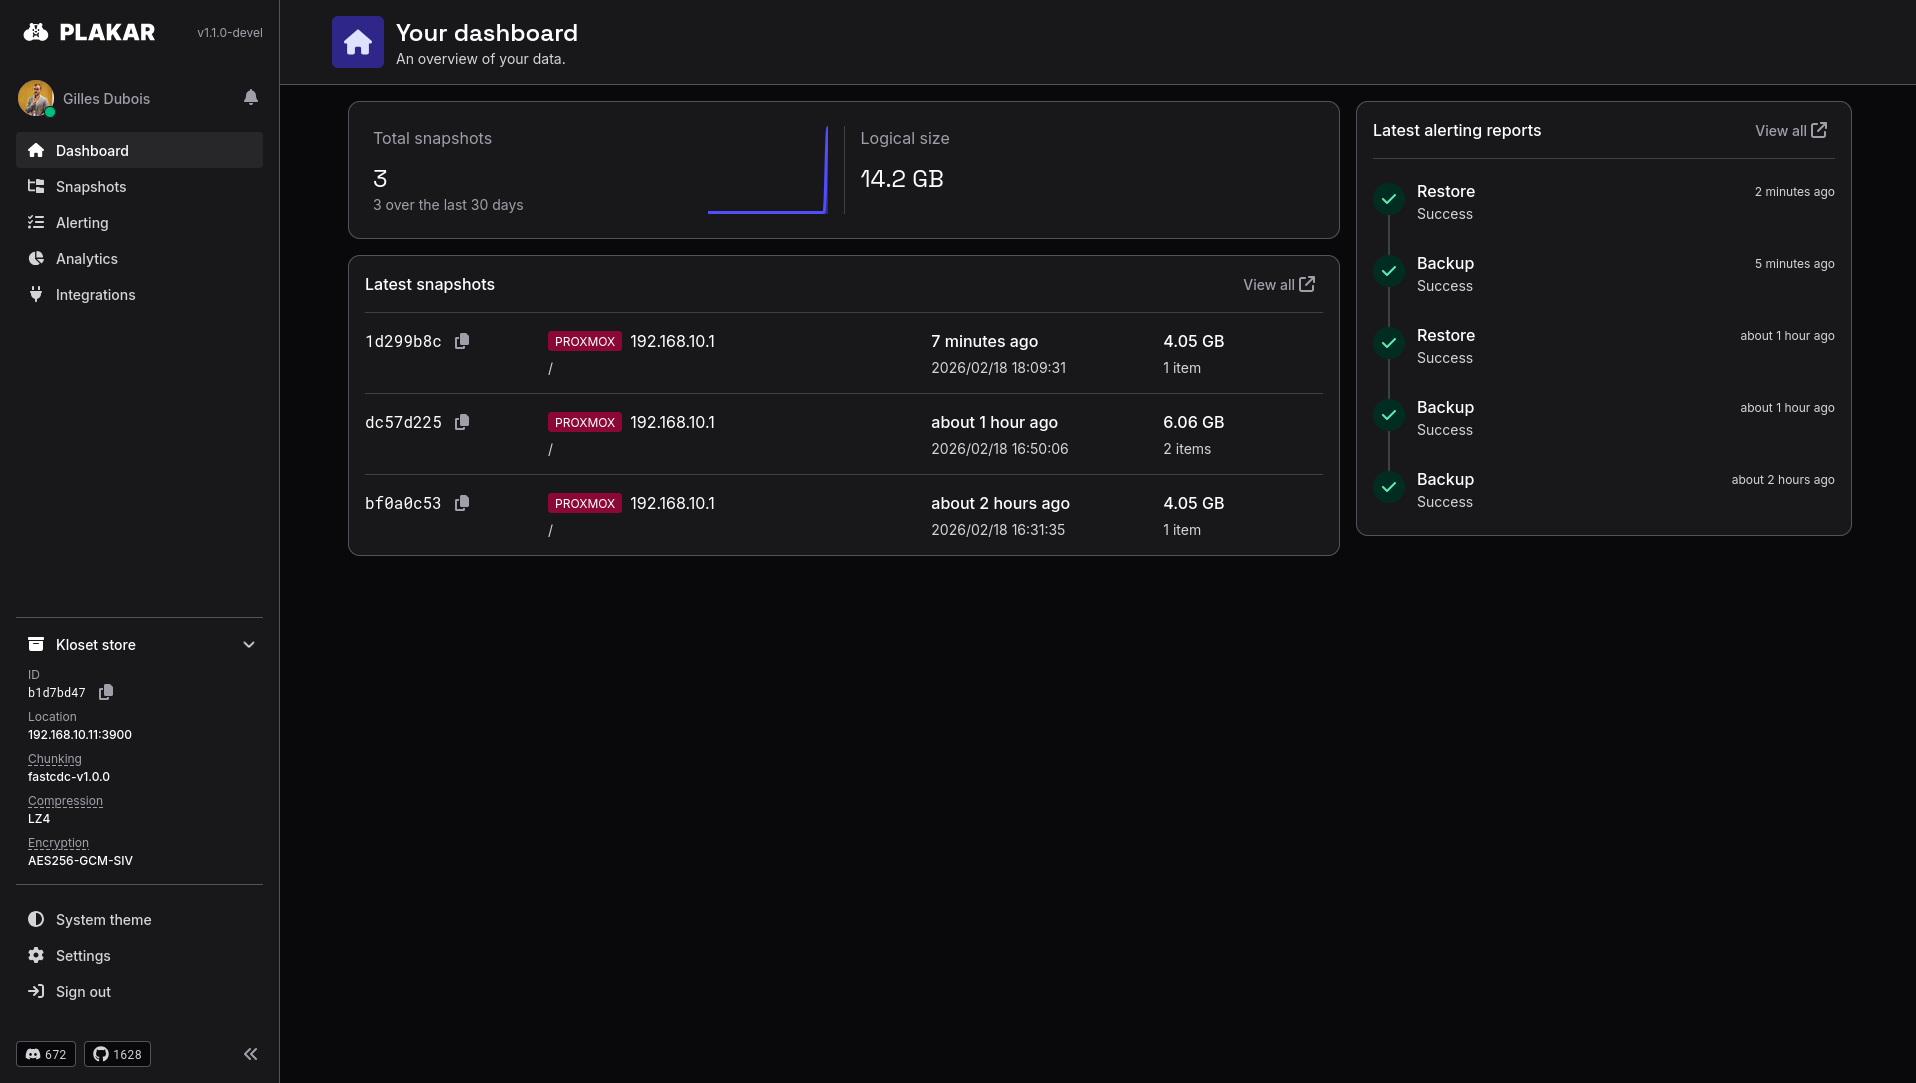1916x1083 pixels.
Task: Copy the Kloset store ID b1d7bd47
Action: click(x=106, y=692)
